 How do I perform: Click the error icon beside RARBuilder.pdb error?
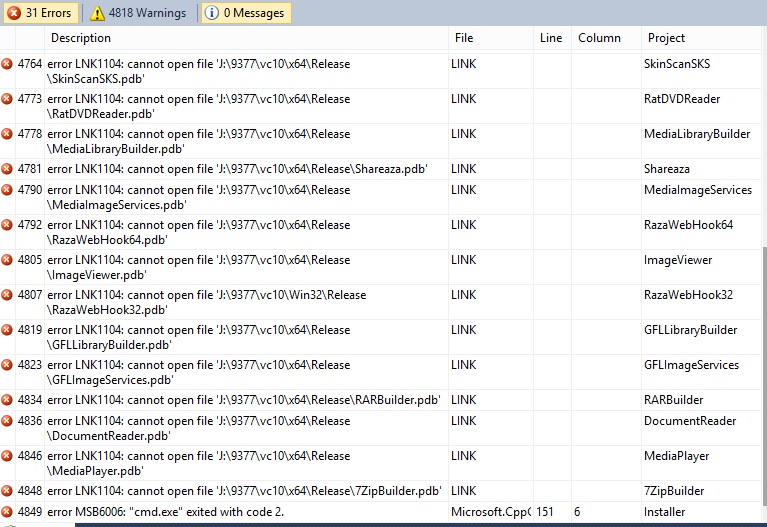(x=7, y=400)
